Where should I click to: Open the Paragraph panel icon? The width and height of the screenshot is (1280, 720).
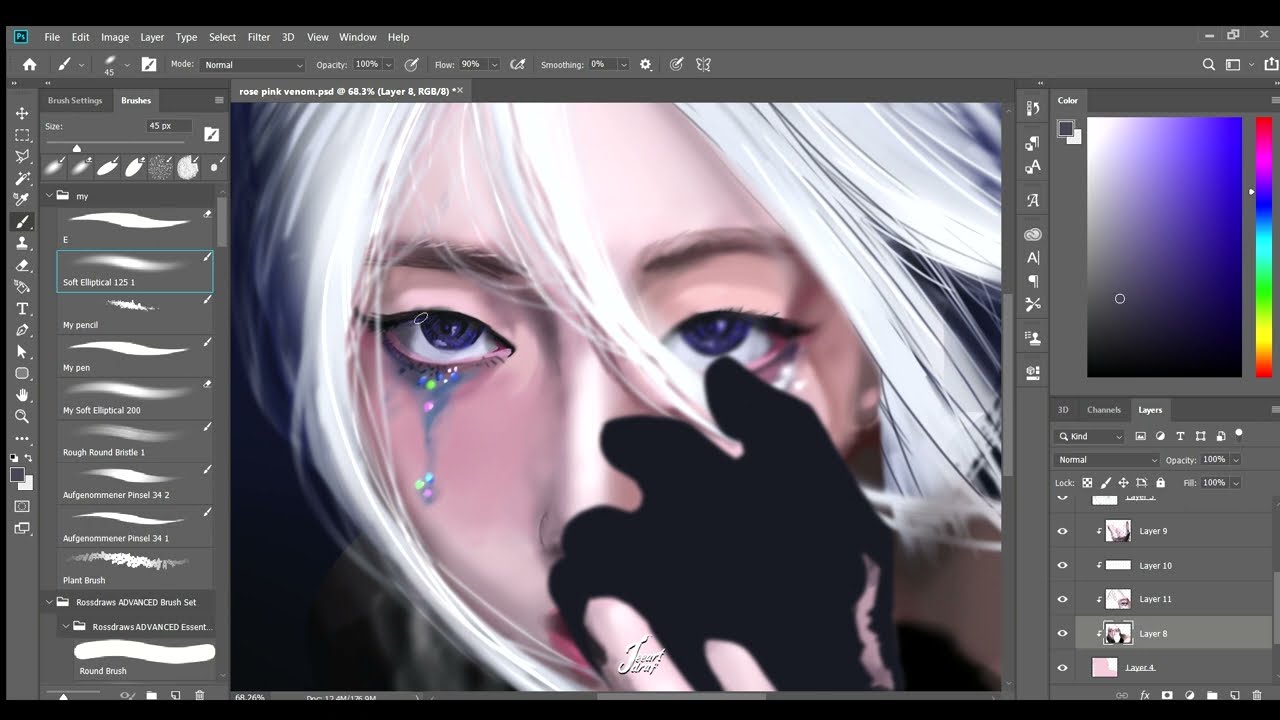(x=1033, y=281)
